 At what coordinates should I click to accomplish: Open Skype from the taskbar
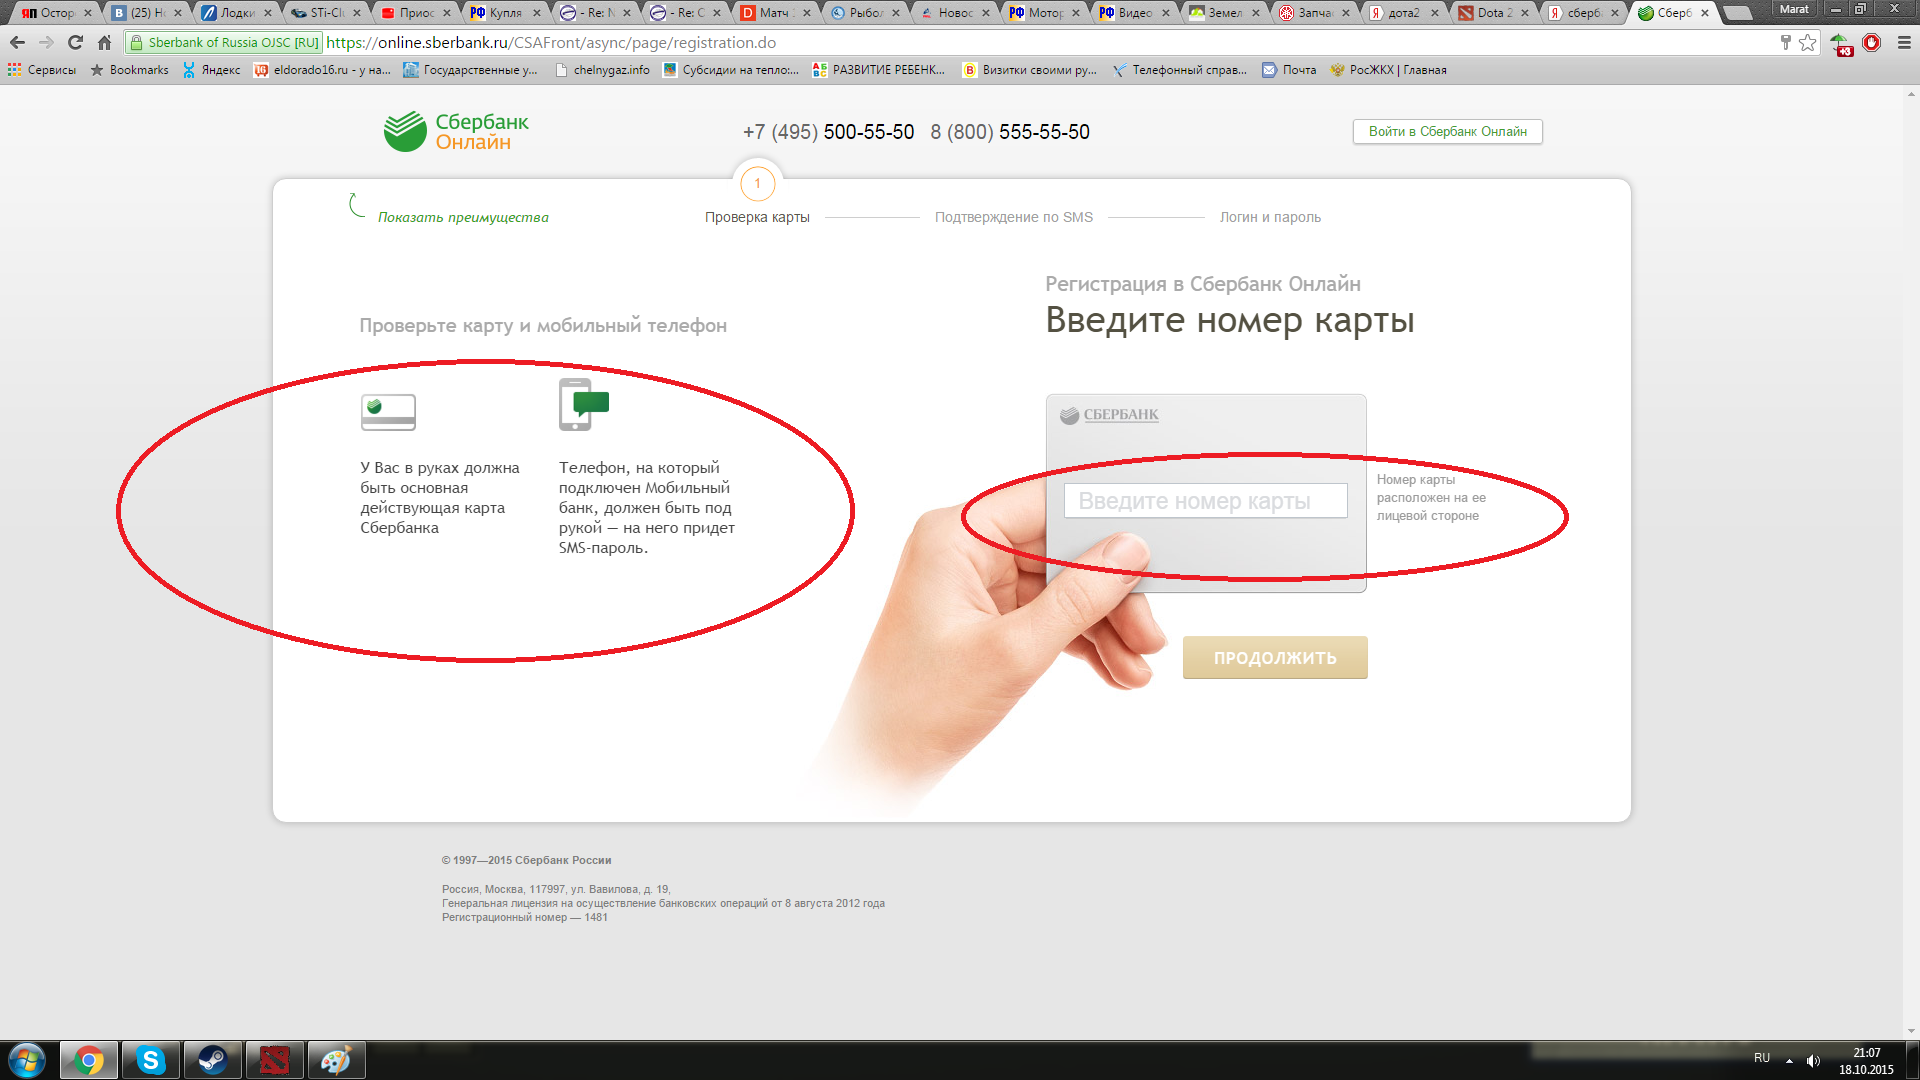click(151, 1060)
